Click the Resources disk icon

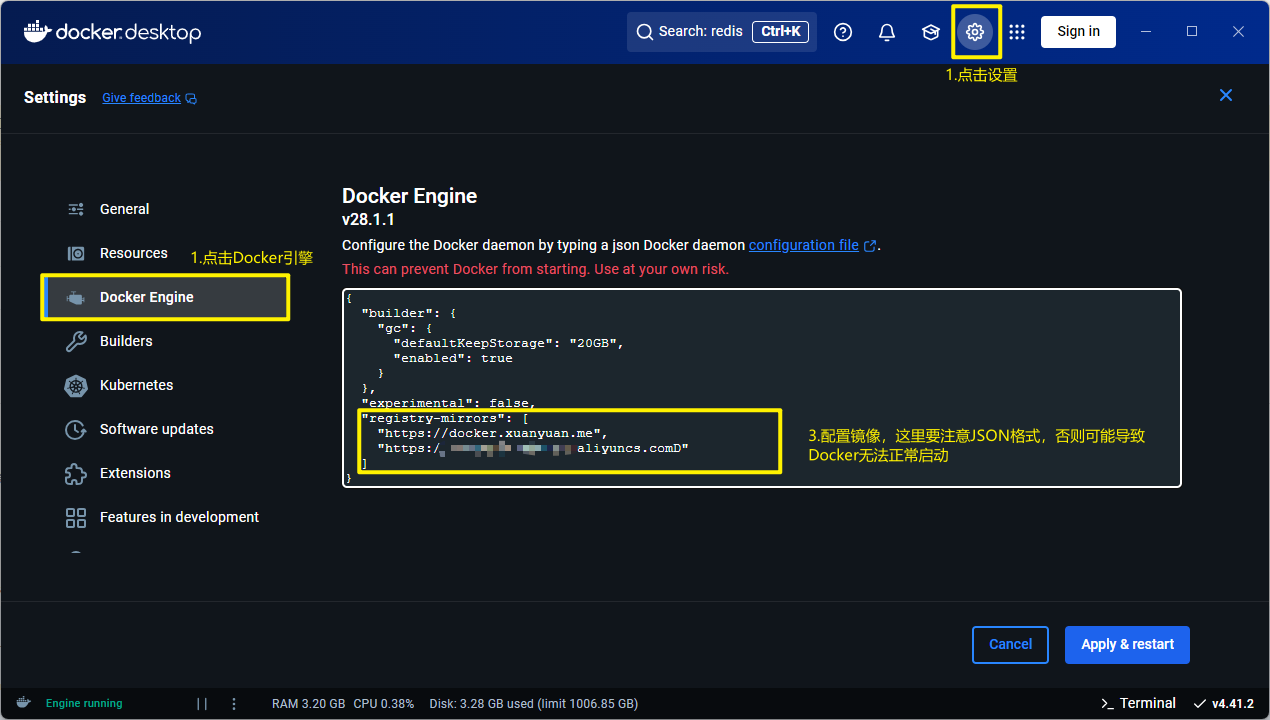(x=76, y=253)
